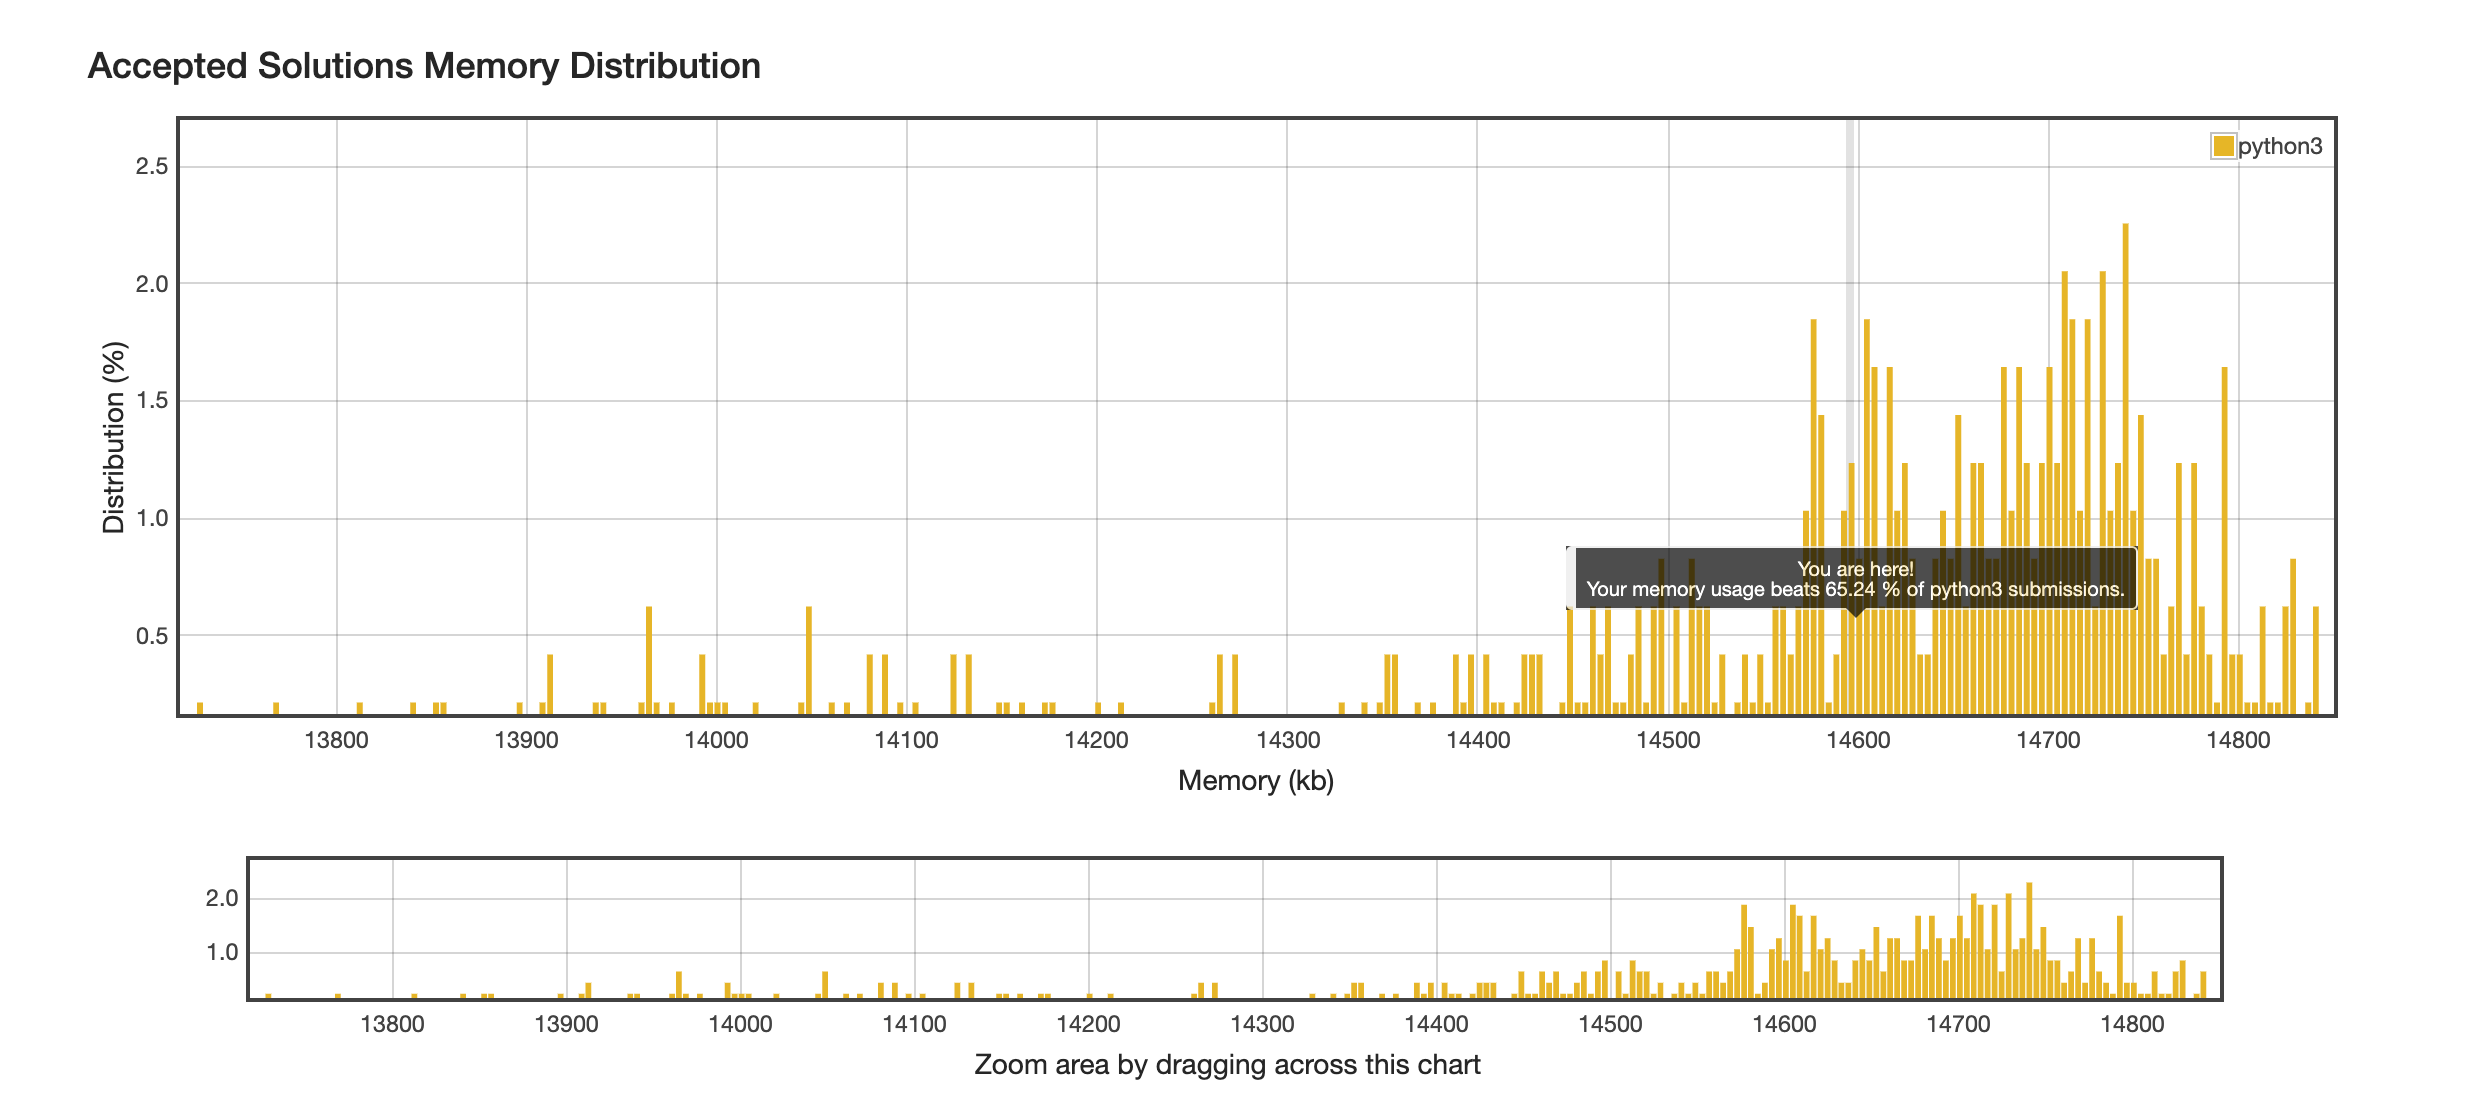The image size is (2474, 1108).
Task: Click the 14500 tick label in overview chart
Action: pos(1610,1025)
